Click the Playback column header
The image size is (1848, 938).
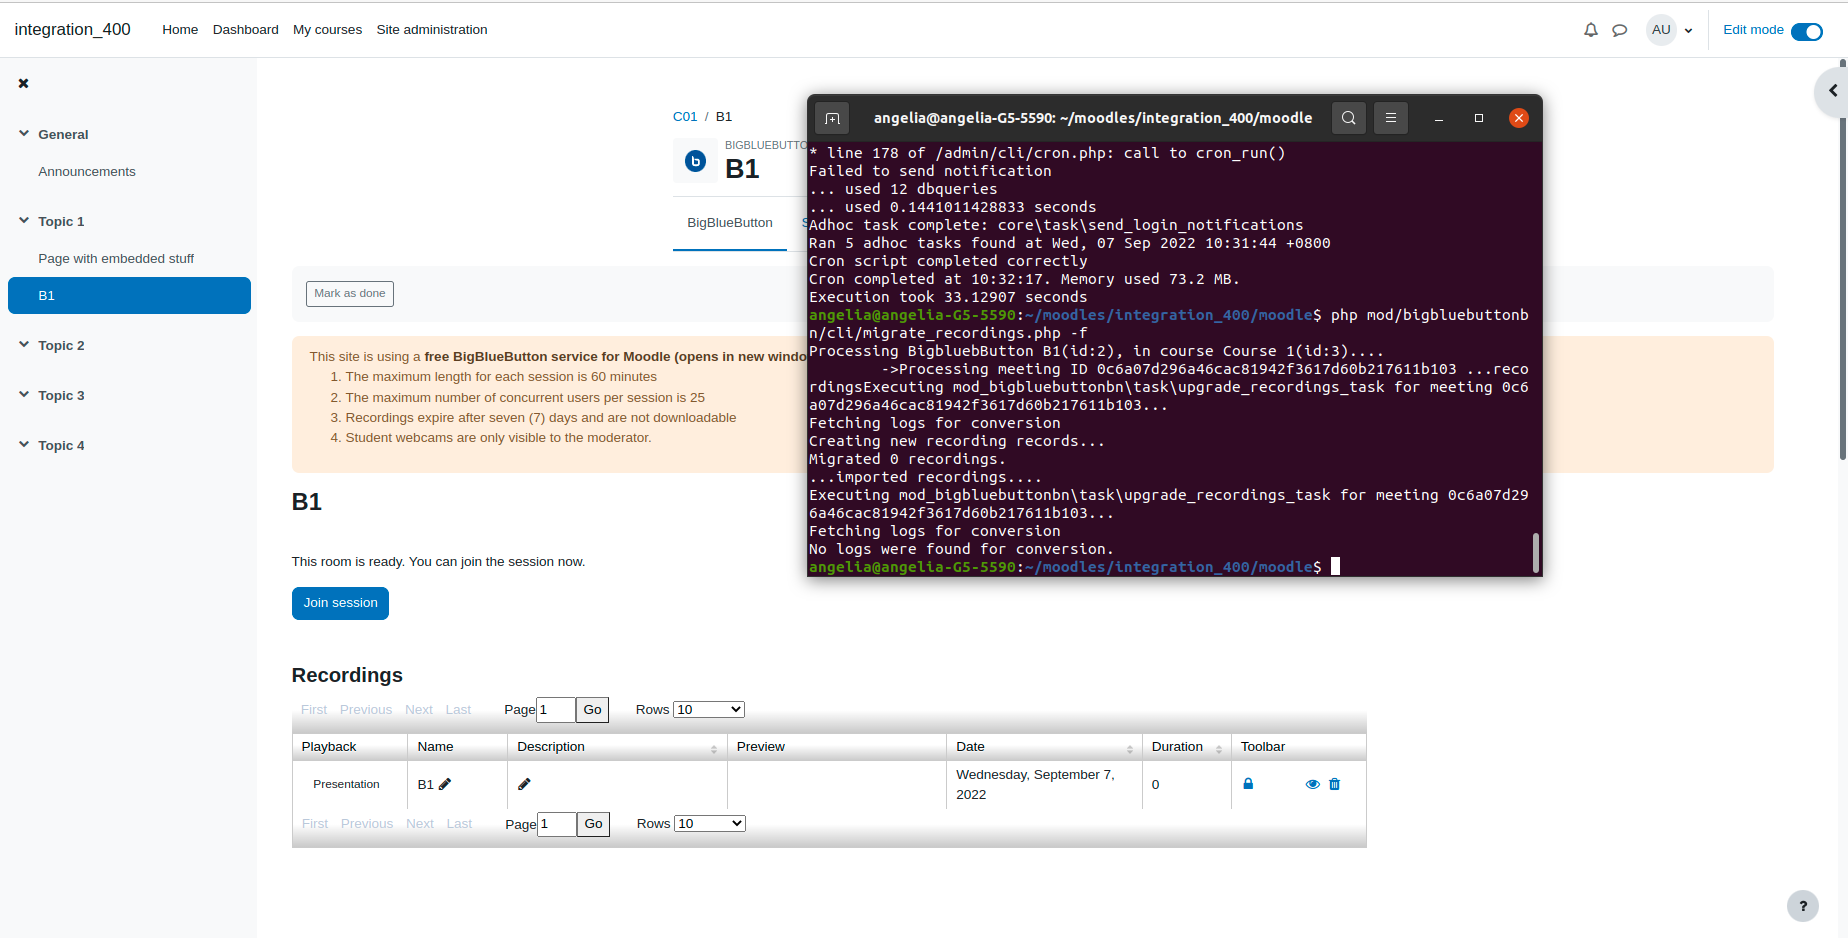click(349, 747)
